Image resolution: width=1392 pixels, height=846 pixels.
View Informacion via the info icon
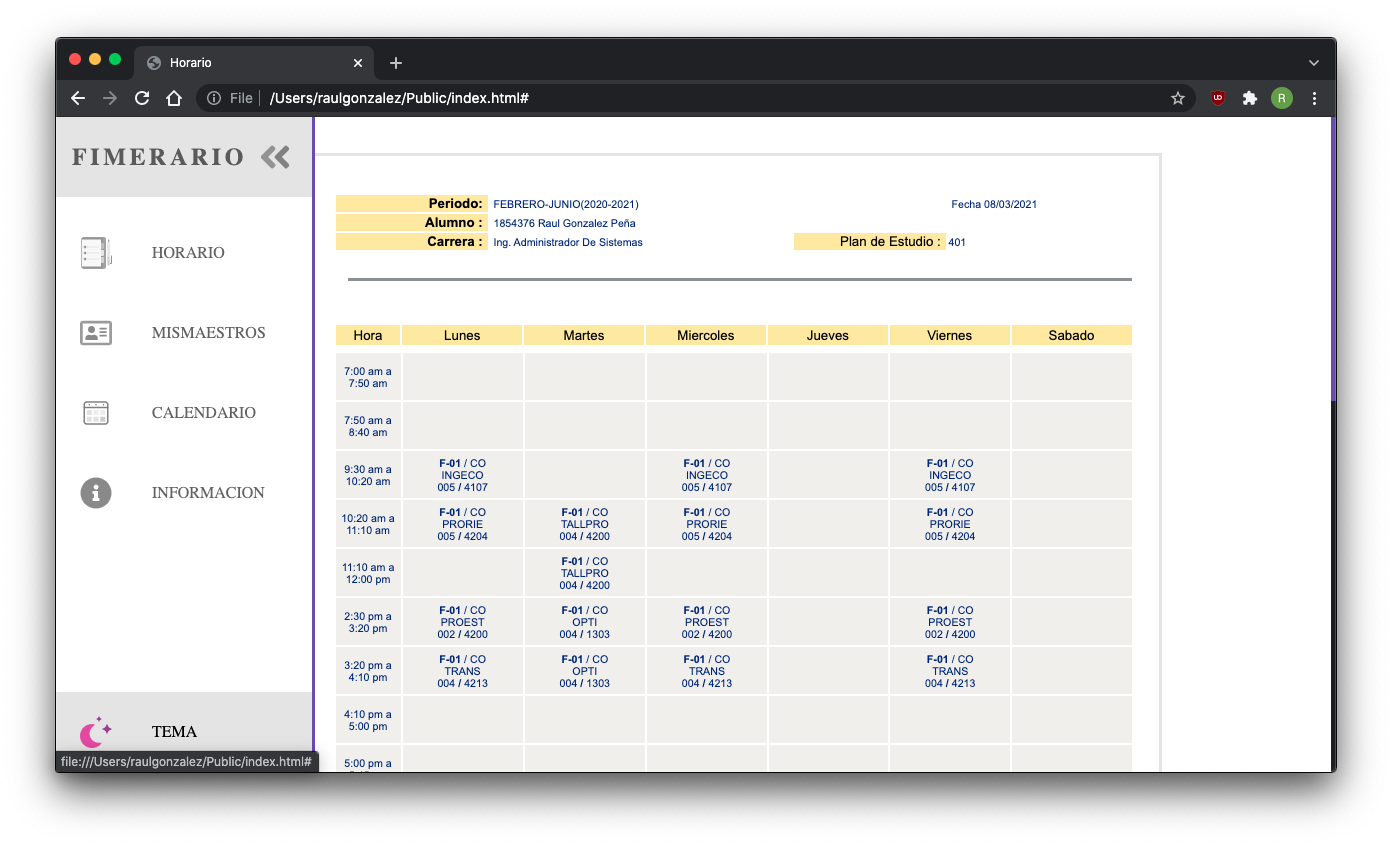pos(95,492)
